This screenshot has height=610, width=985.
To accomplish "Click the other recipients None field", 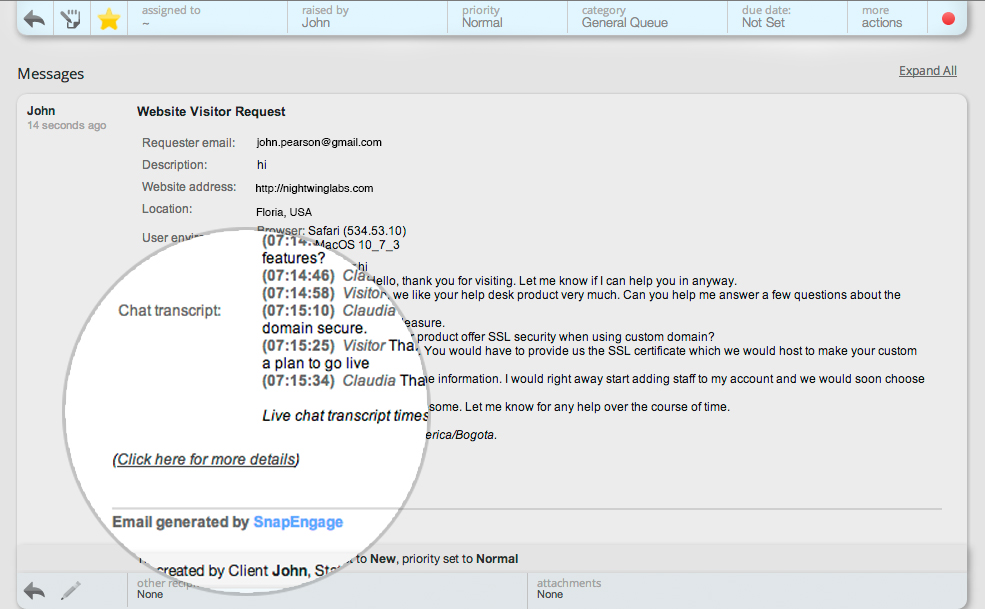I will coord(327,589).
